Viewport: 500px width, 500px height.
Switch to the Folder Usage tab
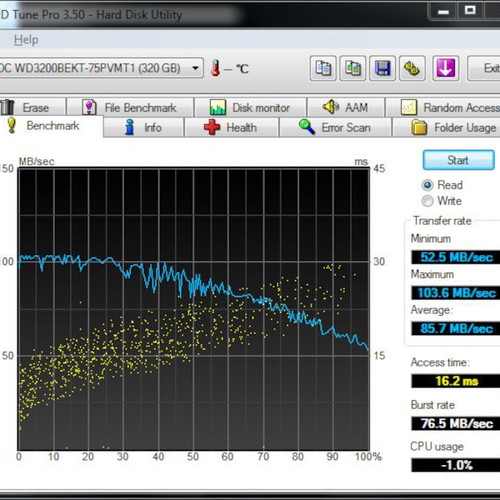447,127
